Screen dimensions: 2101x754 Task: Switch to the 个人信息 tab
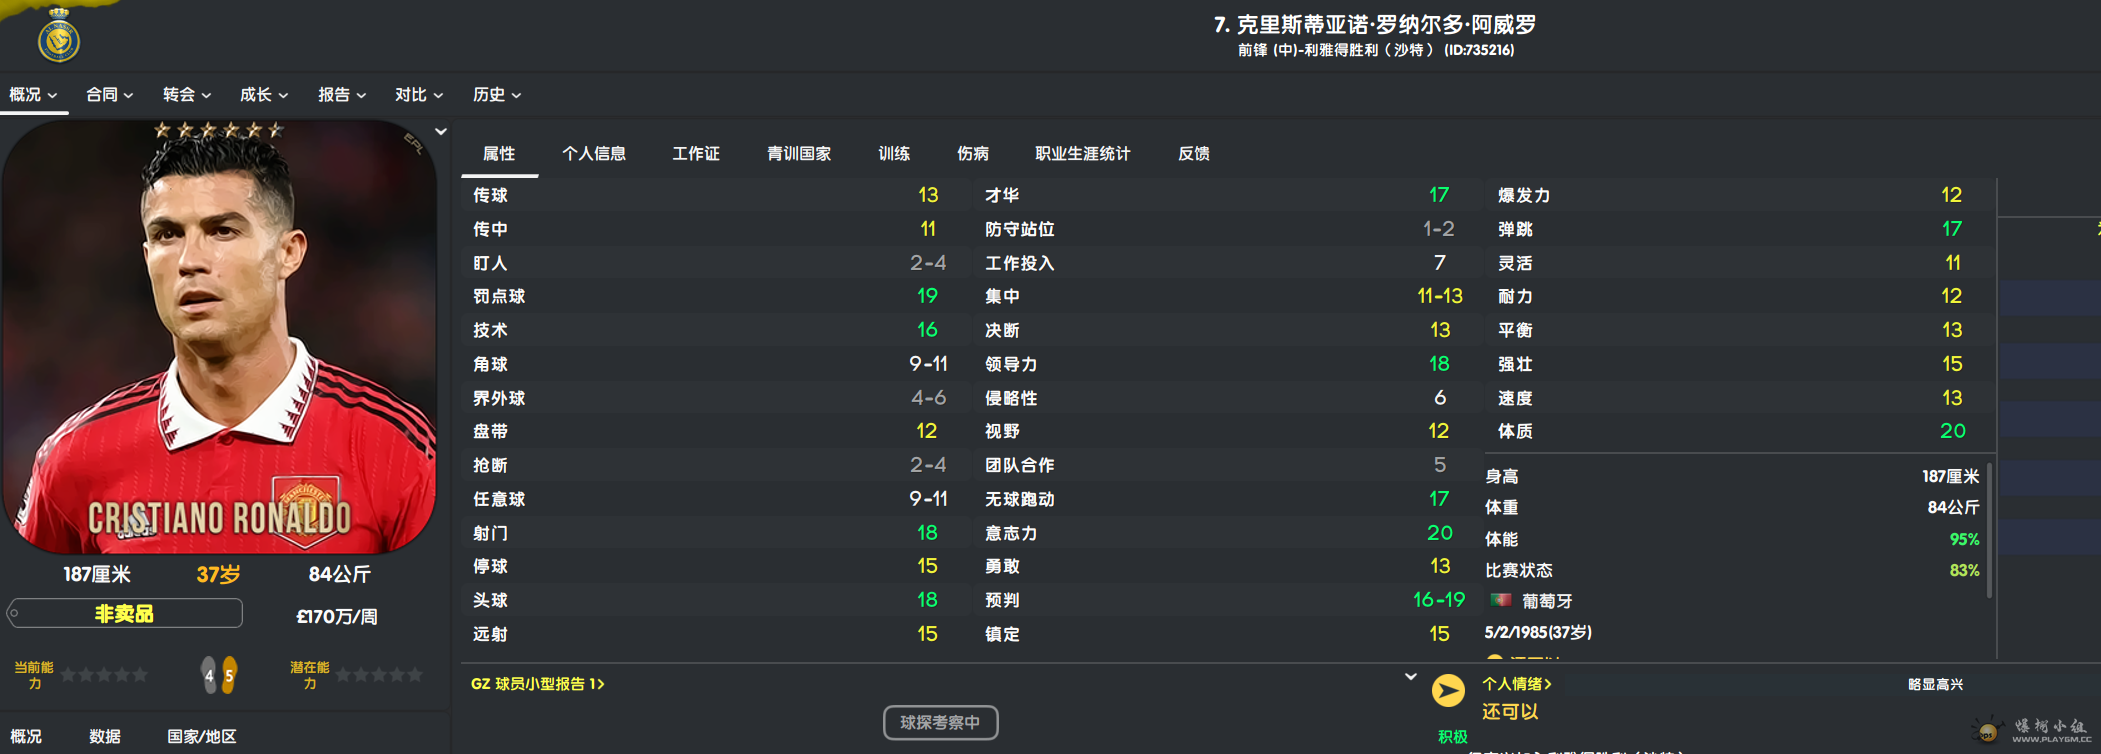[x=594, y=153]
